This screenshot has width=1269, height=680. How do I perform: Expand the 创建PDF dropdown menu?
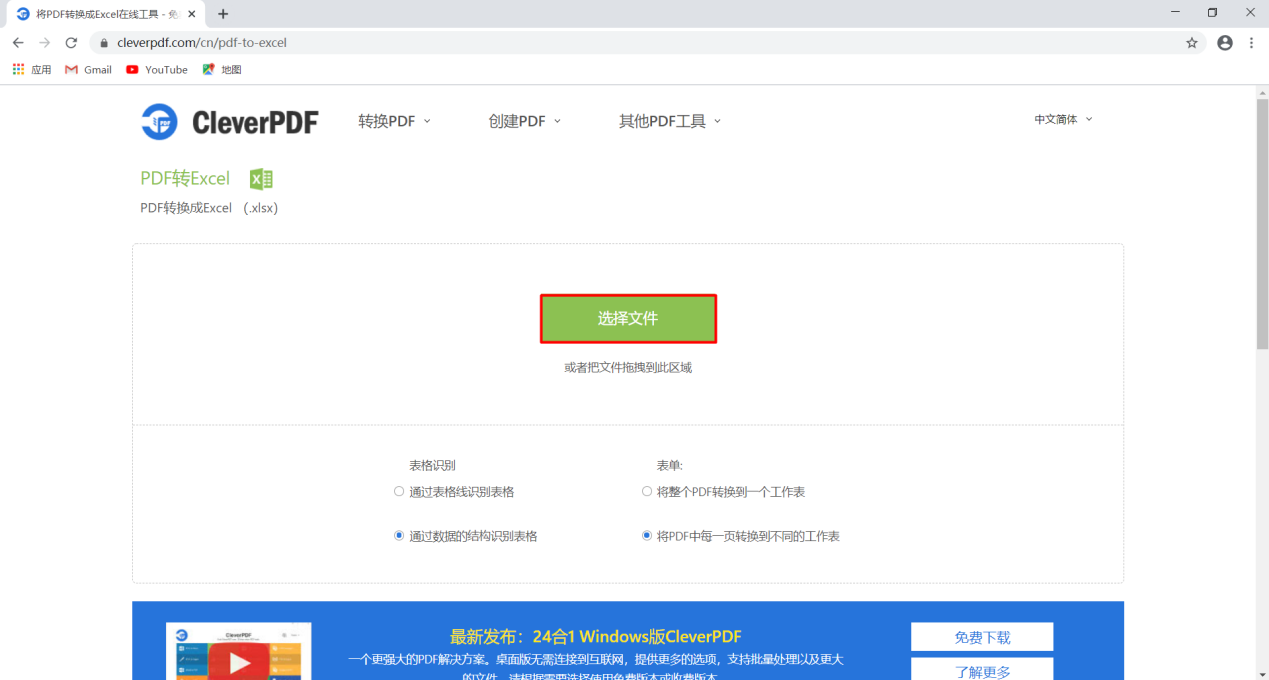525,121
